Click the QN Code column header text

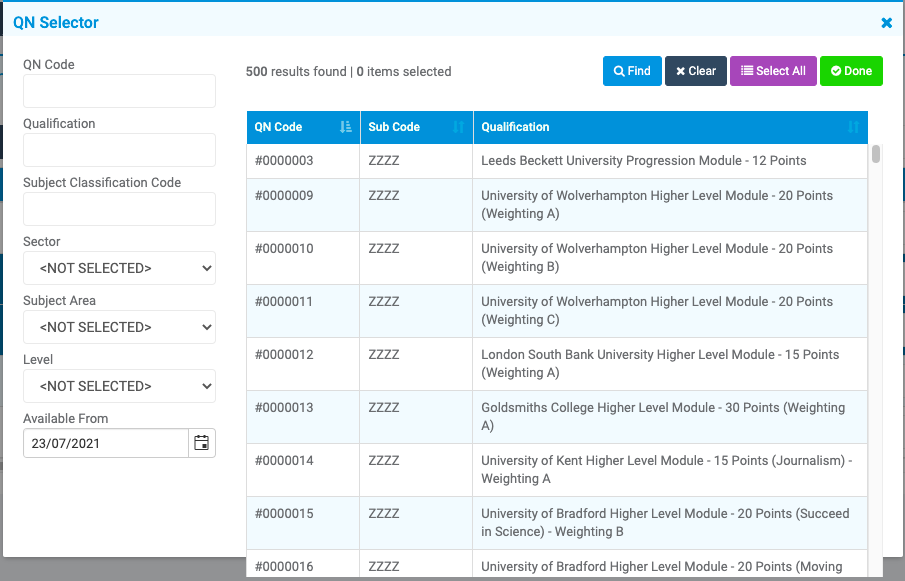click(x=278, y=127)
